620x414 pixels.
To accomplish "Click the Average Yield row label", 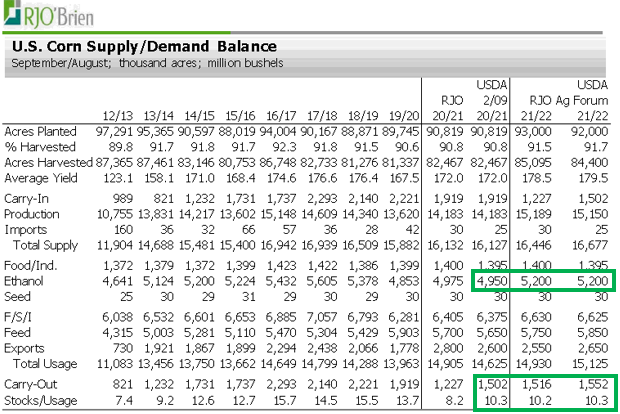I will pos(38,176).
